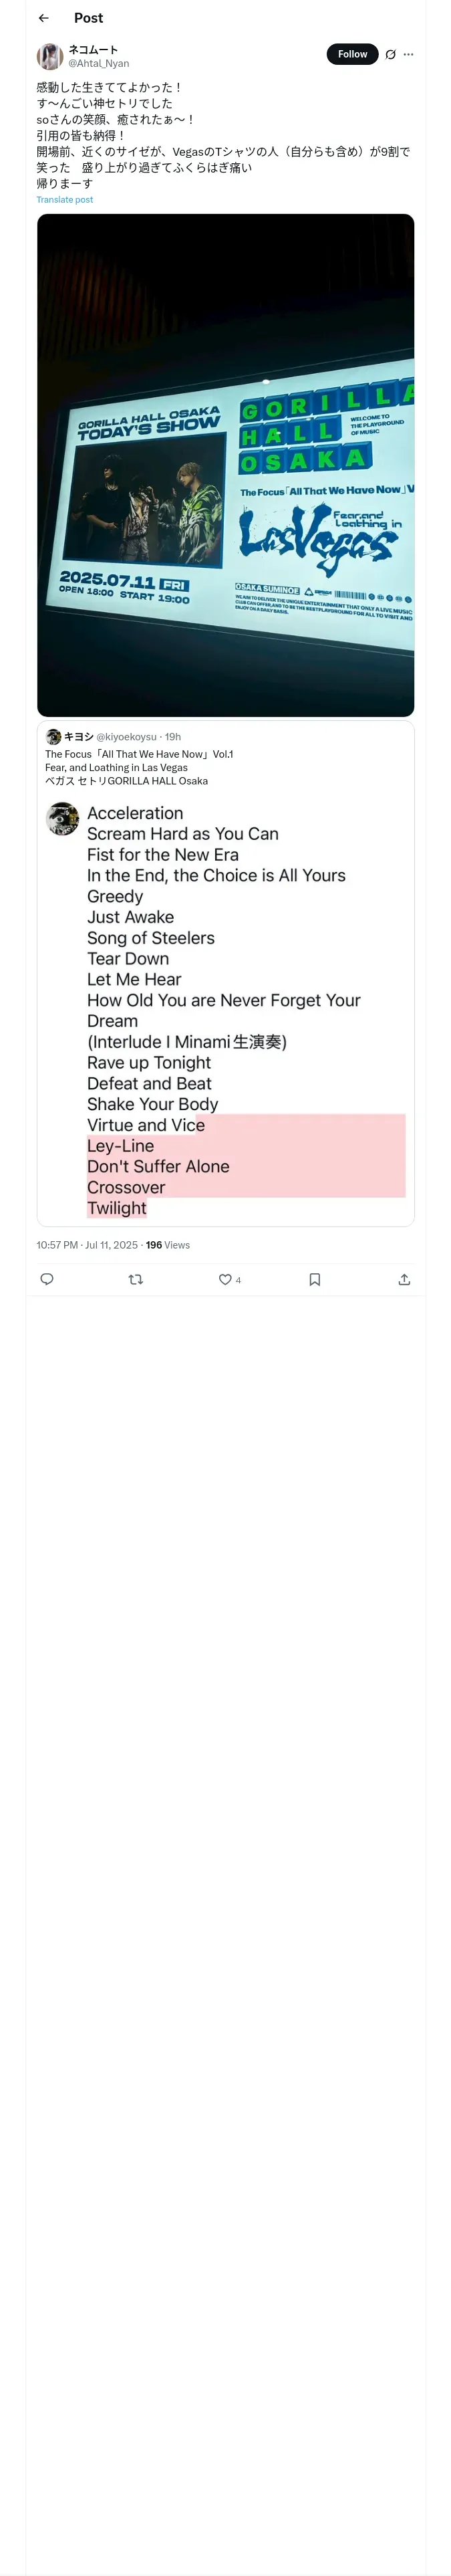This screenshot has height=2576, width=451.
Task: Click the small setlist author icon
Action: point(63,819)
